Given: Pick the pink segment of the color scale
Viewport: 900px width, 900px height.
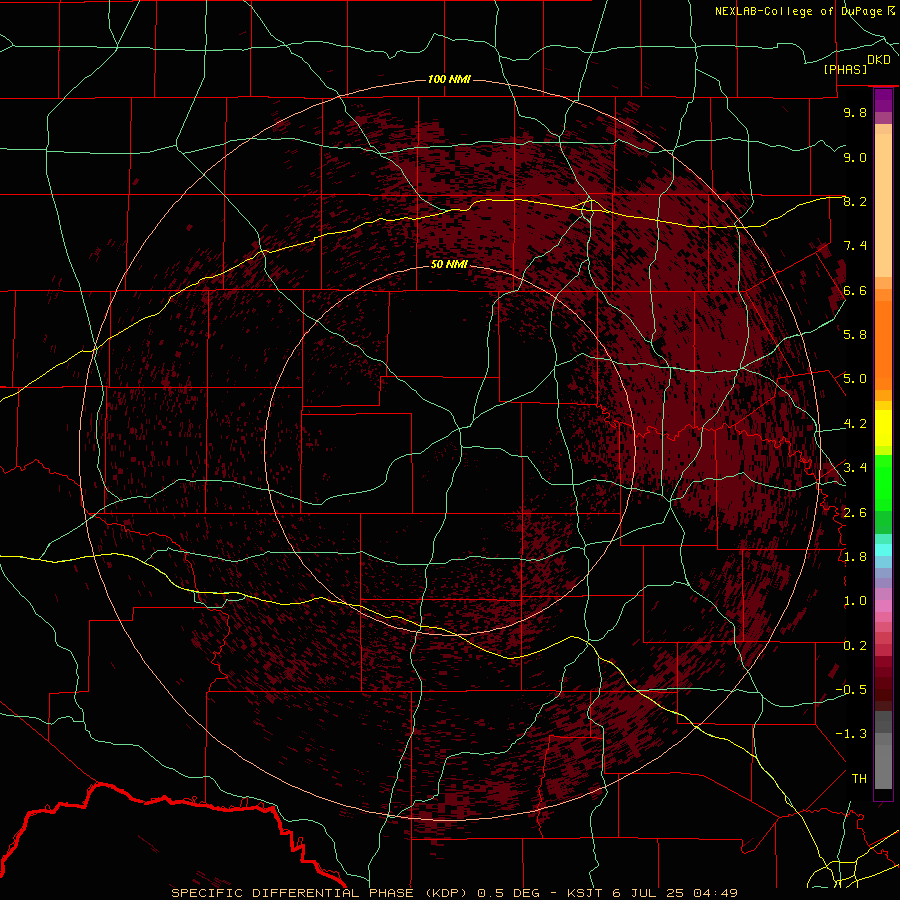Looking at the screenshot, I should 883,606.
